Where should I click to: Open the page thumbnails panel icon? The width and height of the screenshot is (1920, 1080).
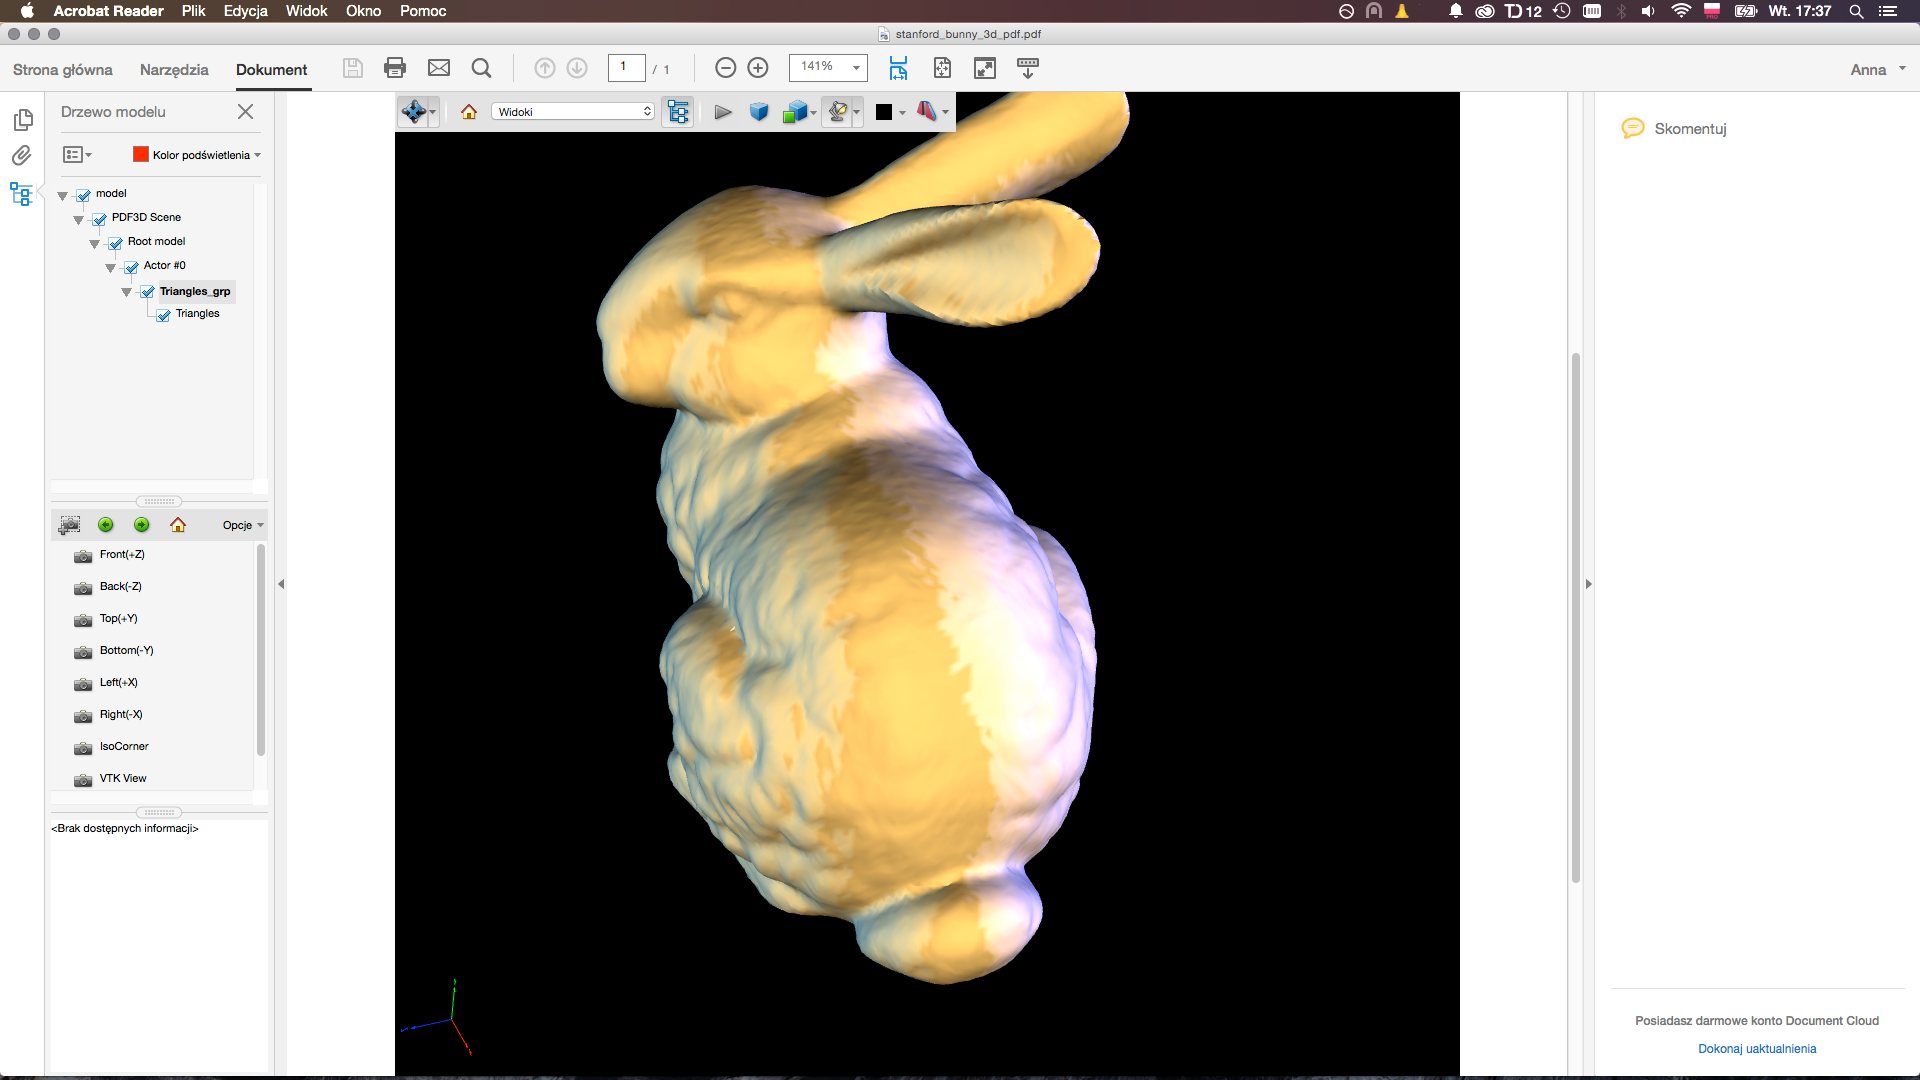pyautogui.click(x=23, y=120)
